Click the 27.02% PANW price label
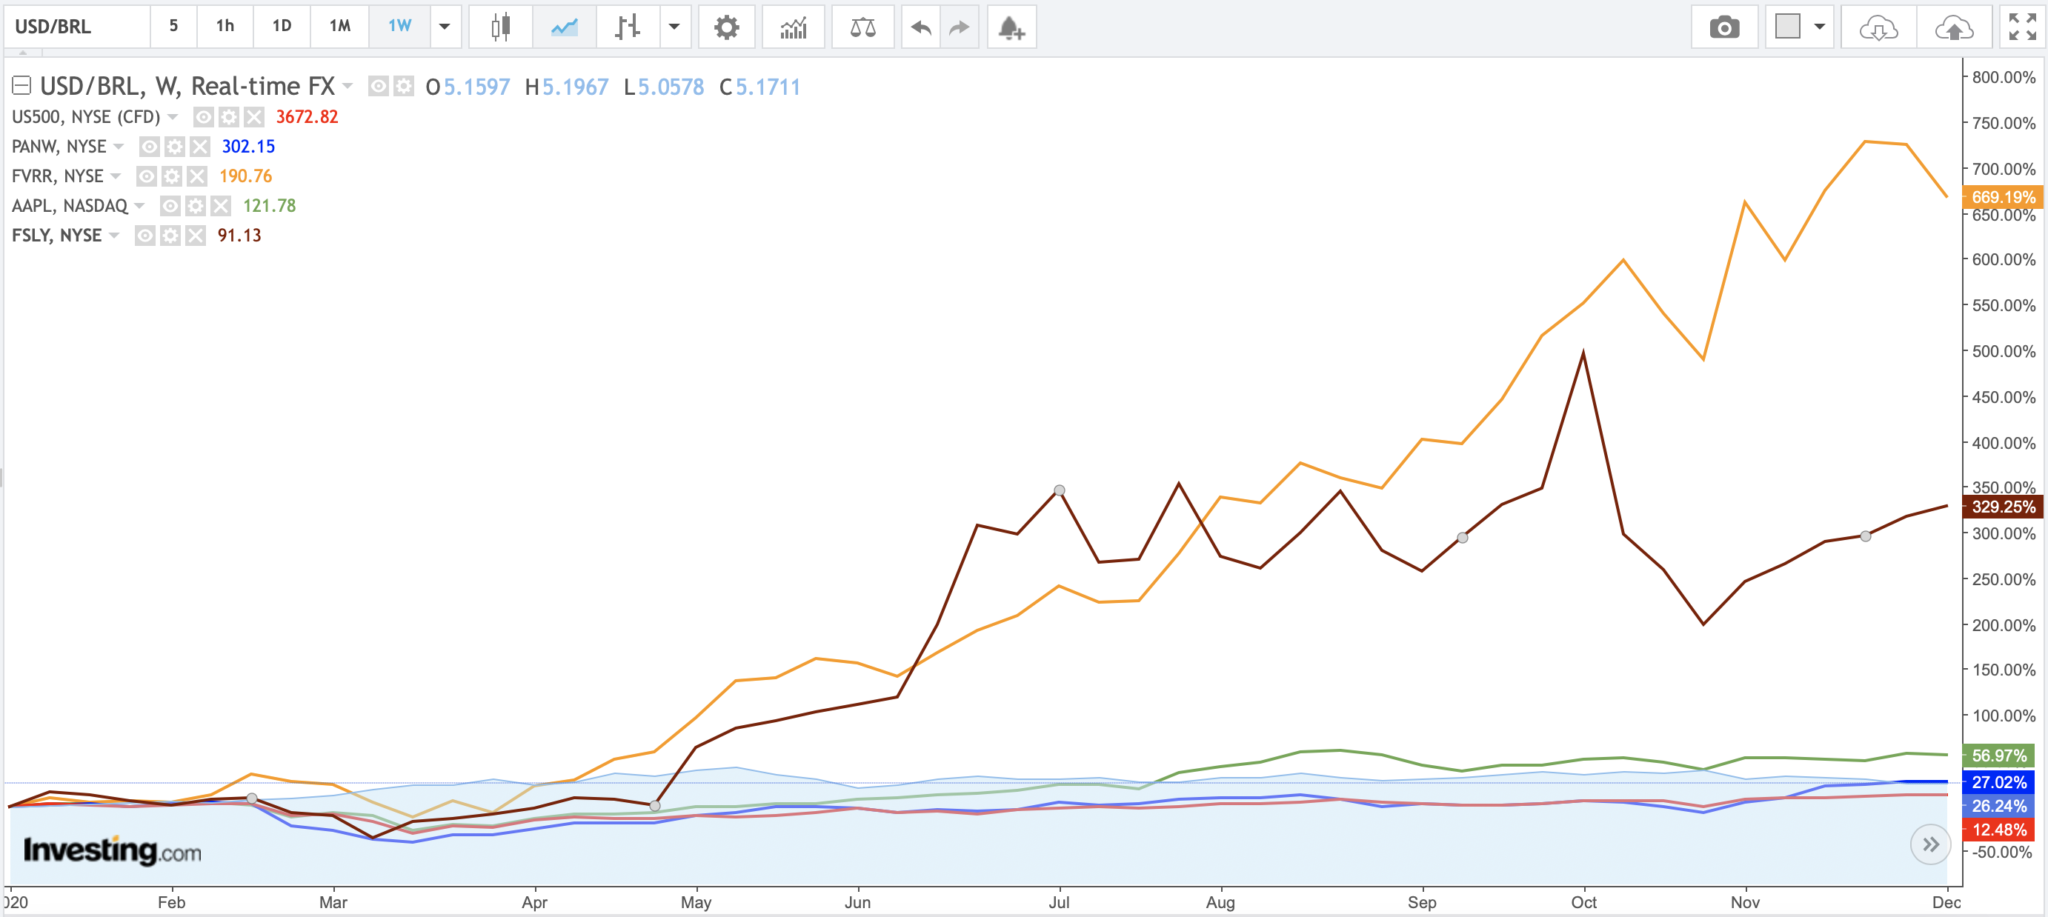The image size is (2048, 917). [1999, 783]
